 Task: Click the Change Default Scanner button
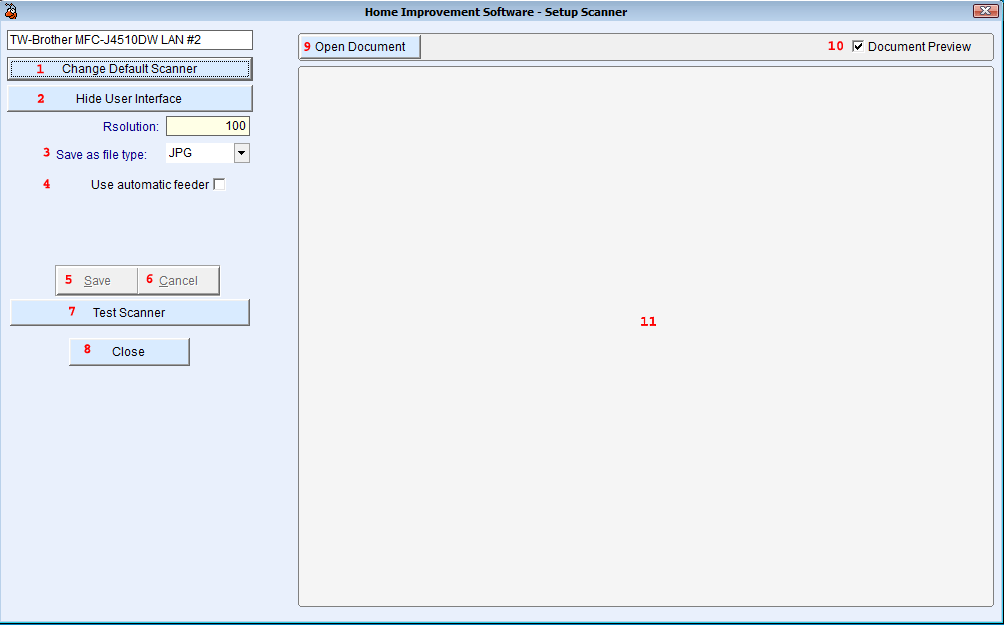point(129,69)
